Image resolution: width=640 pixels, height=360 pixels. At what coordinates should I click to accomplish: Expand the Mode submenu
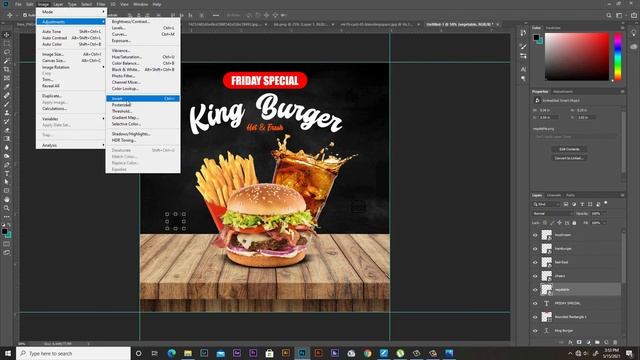coord(71,12)
